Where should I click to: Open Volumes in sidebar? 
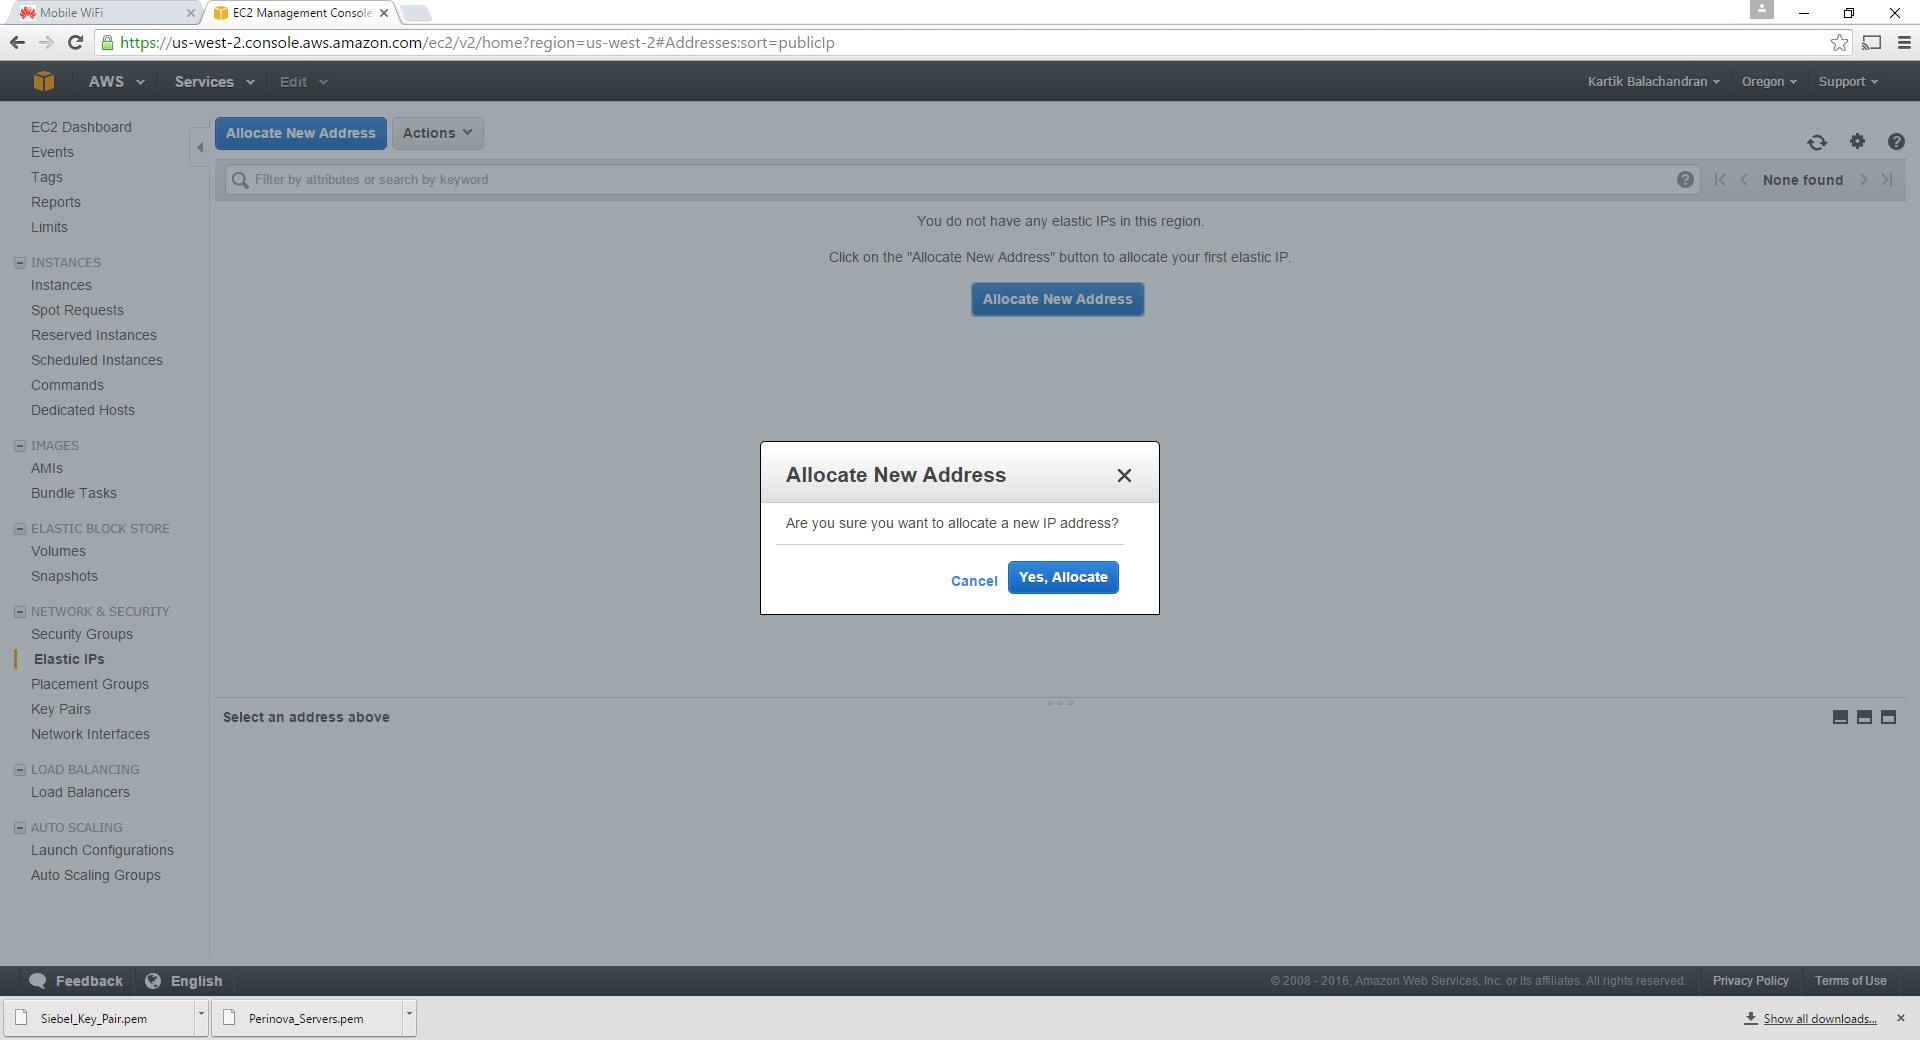[x=58, y=551]
